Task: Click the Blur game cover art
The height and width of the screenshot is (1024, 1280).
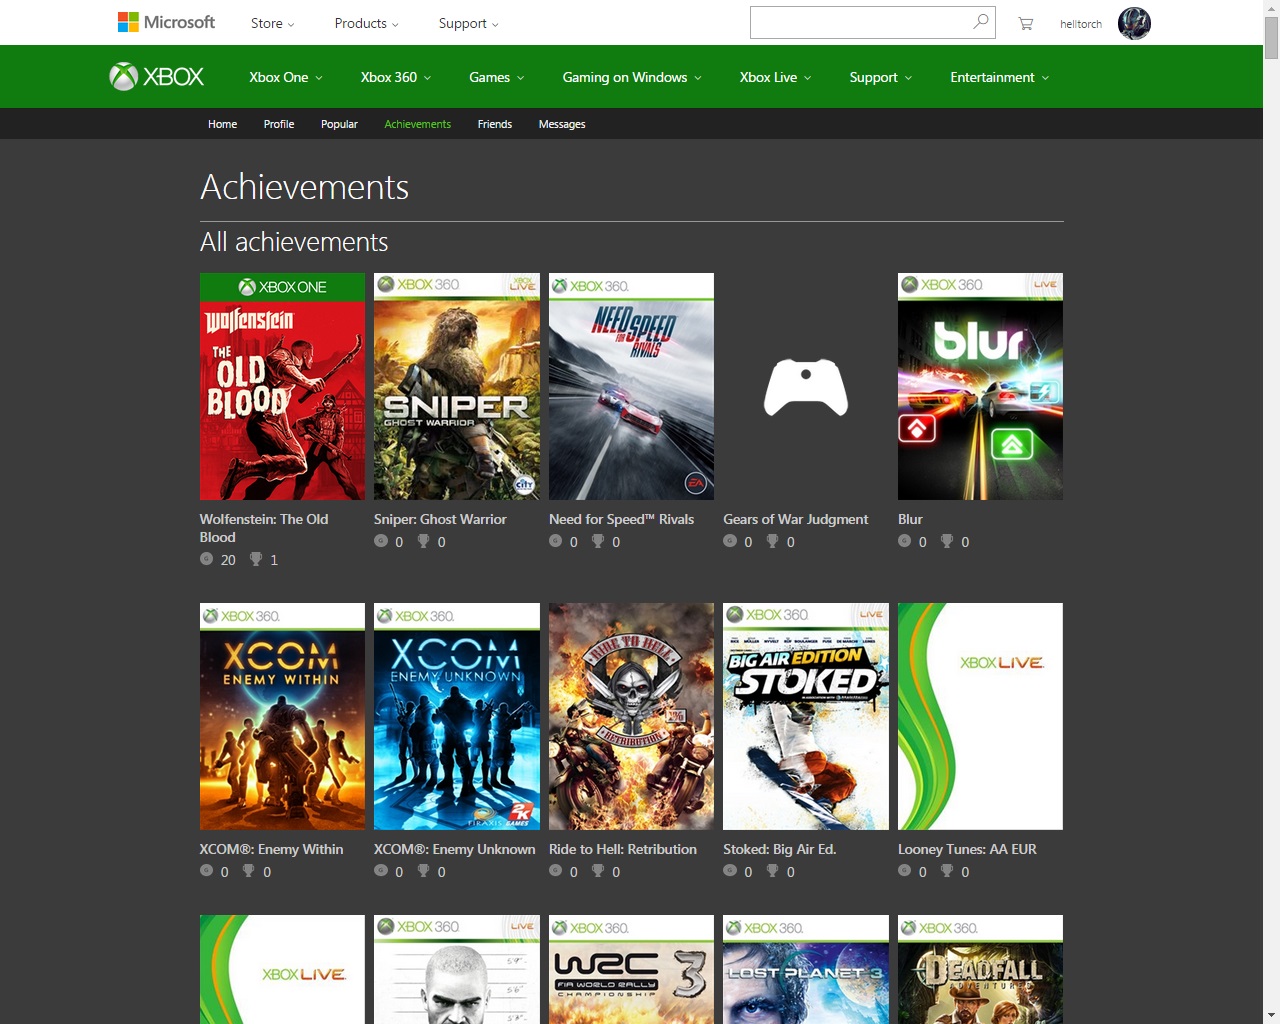Action: [x=980, y=386]
